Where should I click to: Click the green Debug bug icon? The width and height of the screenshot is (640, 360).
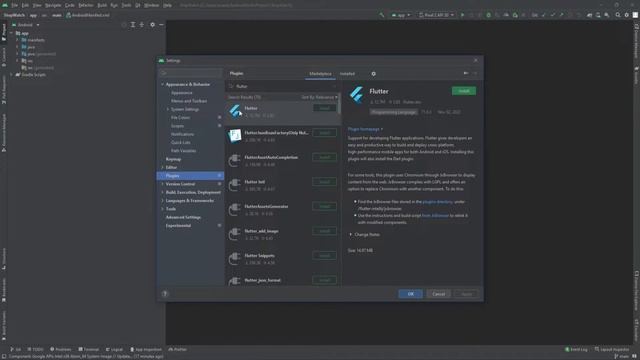489,15
